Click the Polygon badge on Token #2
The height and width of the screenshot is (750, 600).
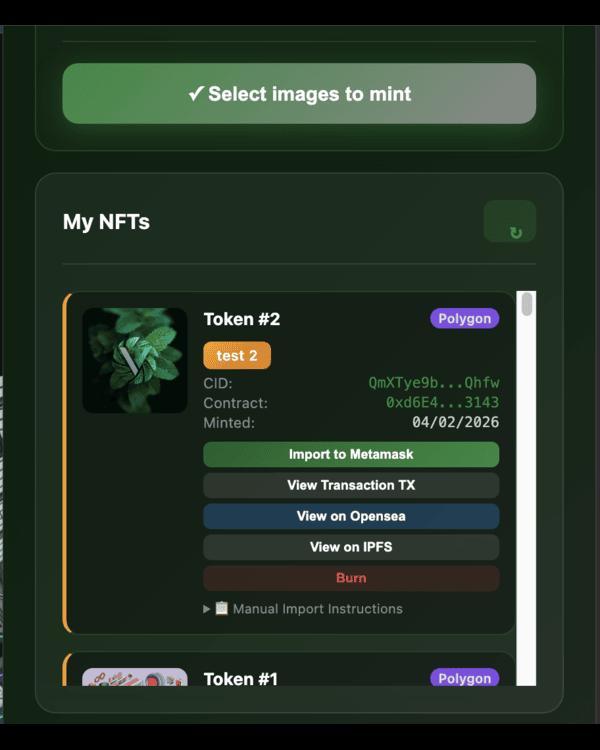(465, 318)
